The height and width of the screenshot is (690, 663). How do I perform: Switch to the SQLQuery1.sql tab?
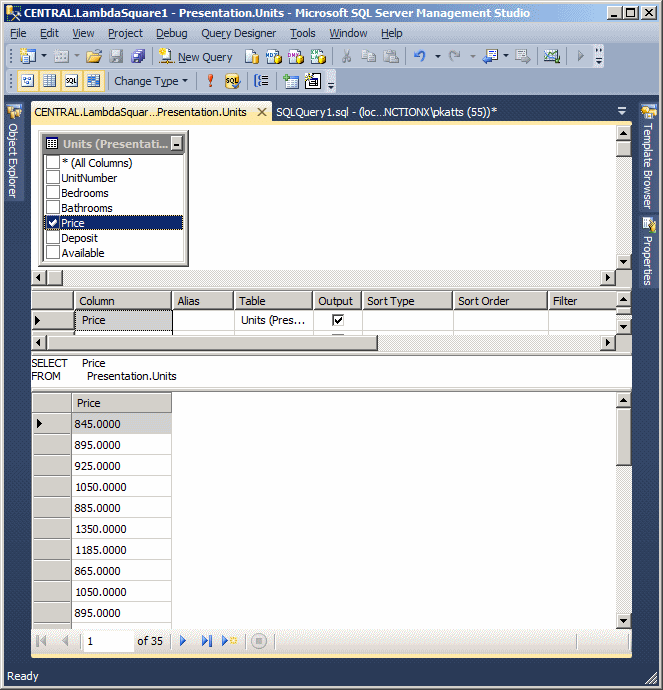tap(386, 112)
